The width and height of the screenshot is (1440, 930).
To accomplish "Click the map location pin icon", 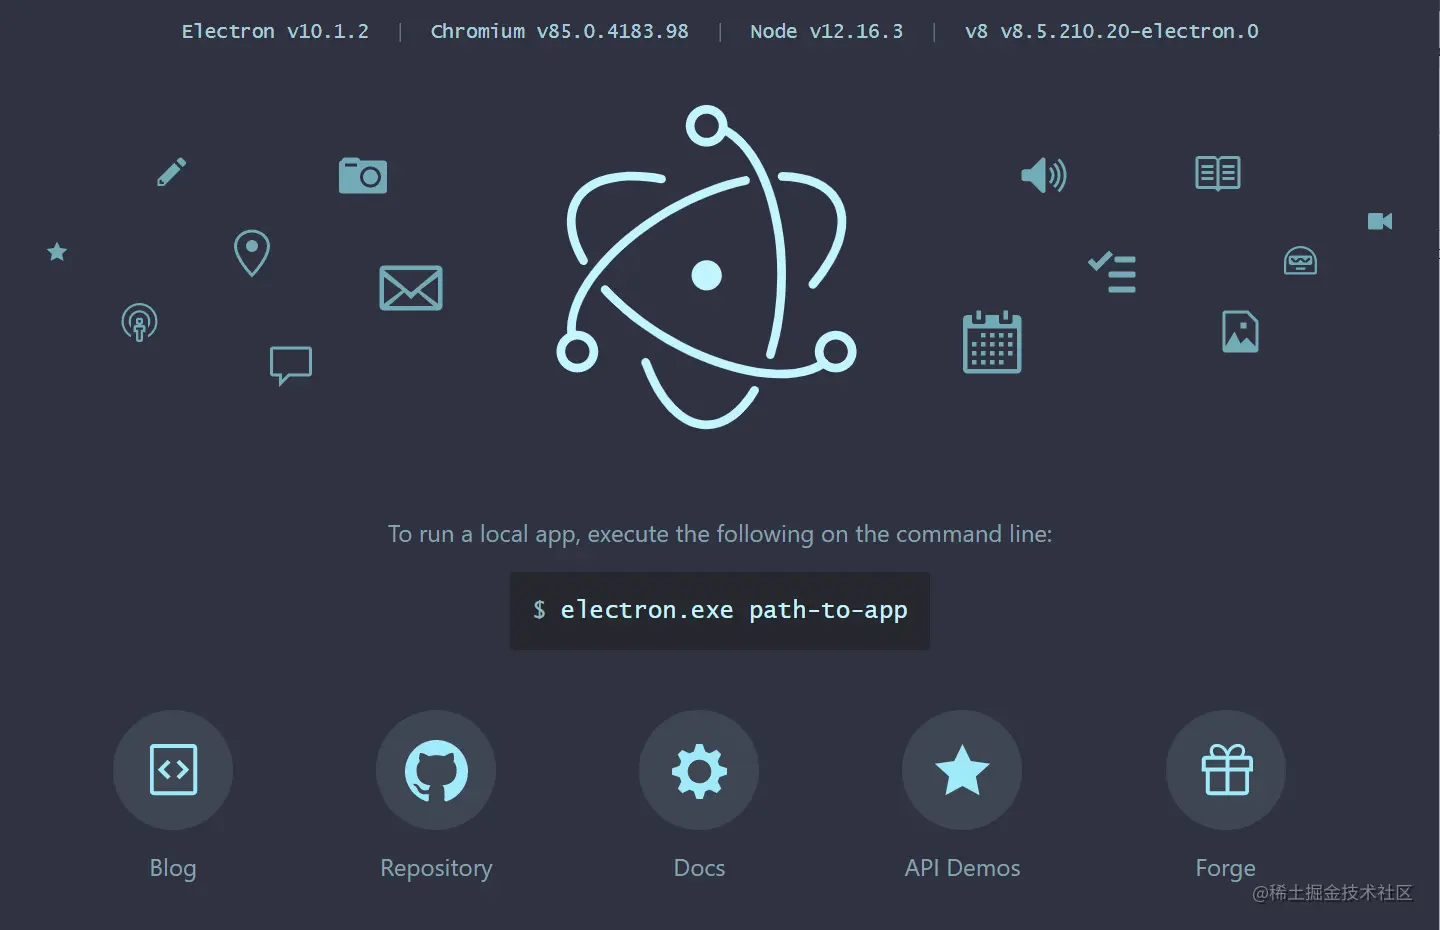I will click(252, 253).
